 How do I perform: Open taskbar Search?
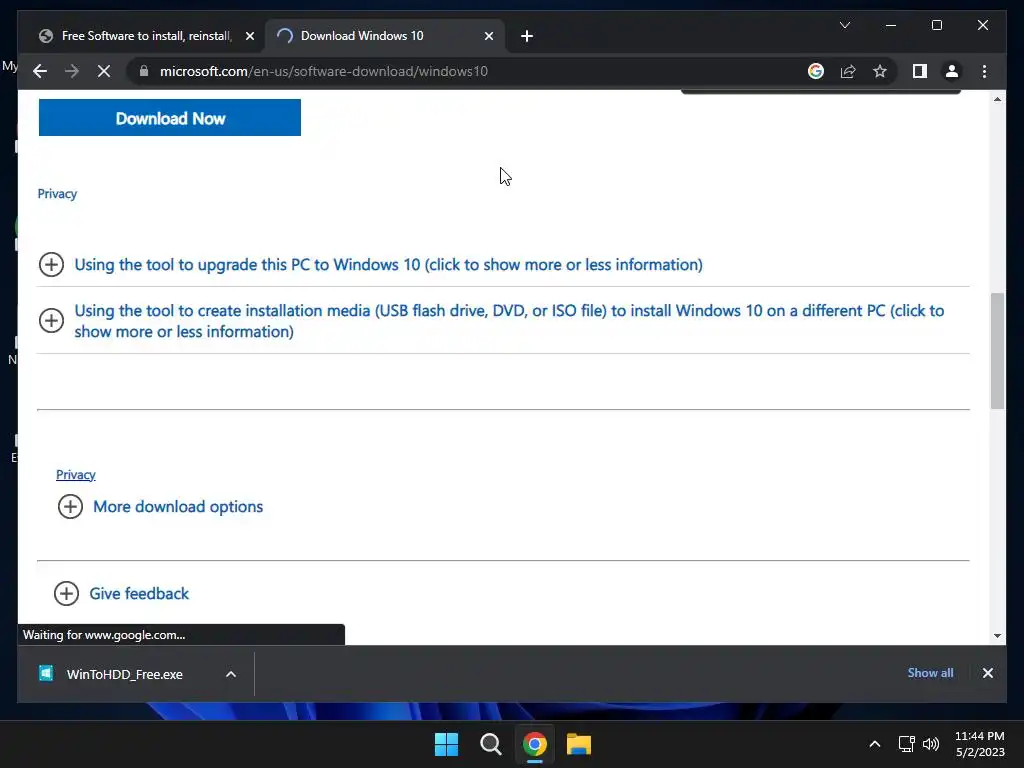490,744
